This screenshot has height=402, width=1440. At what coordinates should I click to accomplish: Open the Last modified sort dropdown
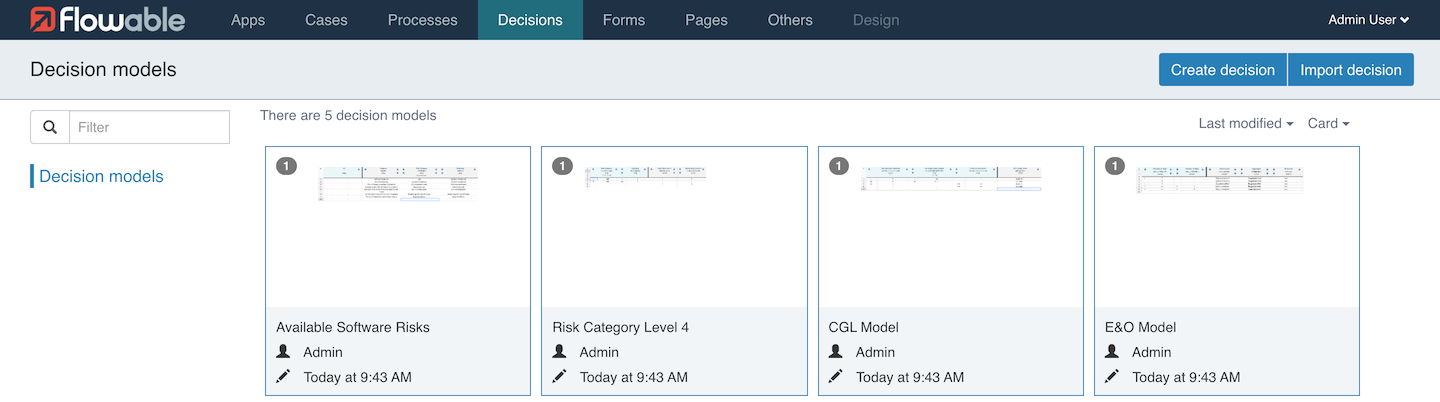[x=1245, y=123]
